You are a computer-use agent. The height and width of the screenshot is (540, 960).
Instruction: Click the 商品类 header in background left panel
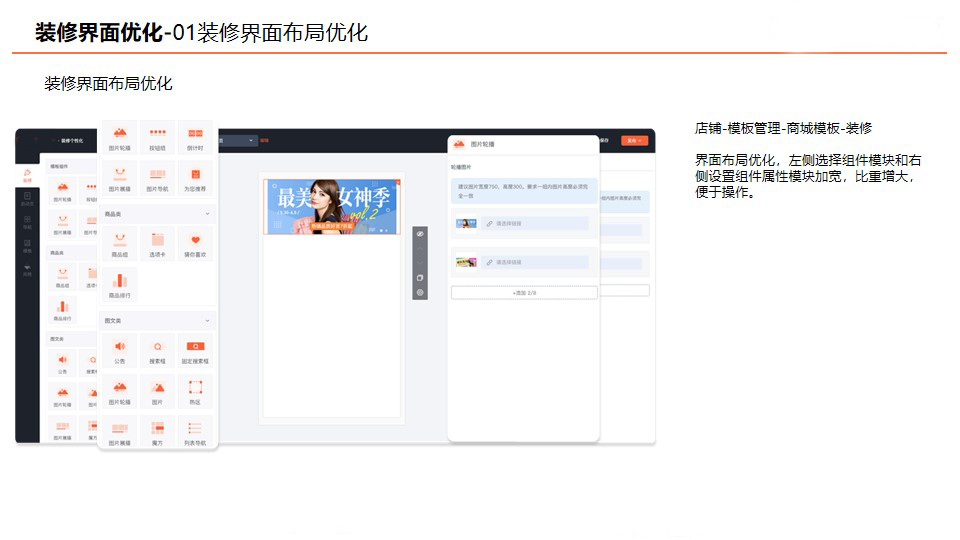tap(72, 252)
